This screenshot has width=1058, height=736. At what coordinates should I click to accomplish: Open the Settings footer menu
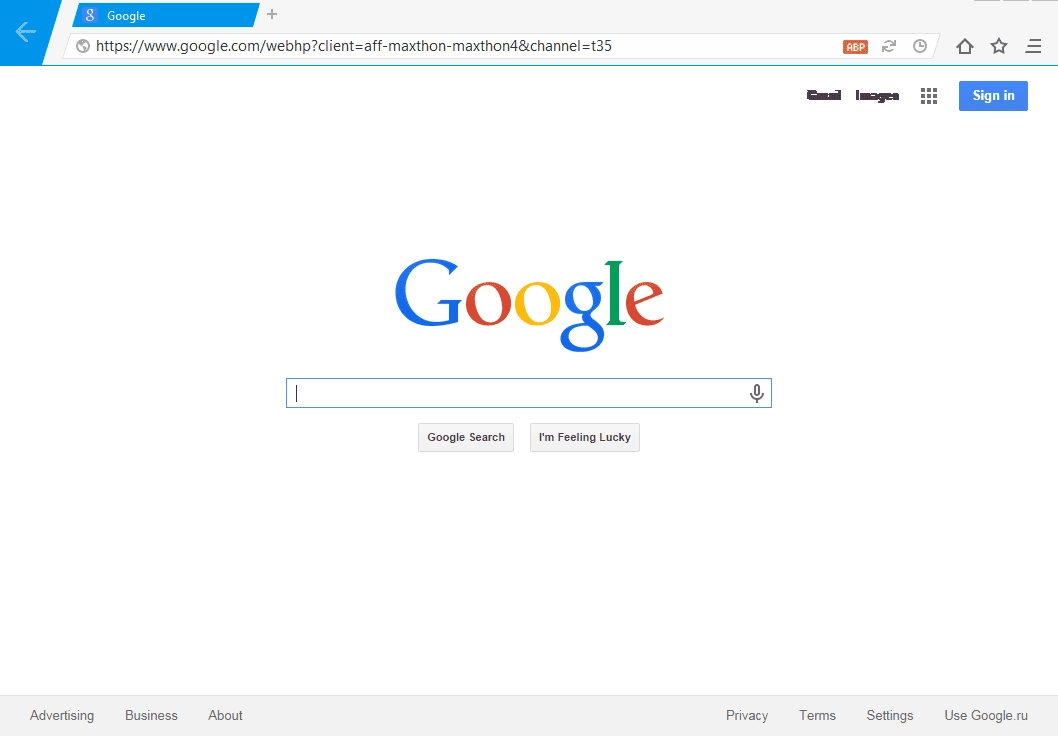coord(889,715)
